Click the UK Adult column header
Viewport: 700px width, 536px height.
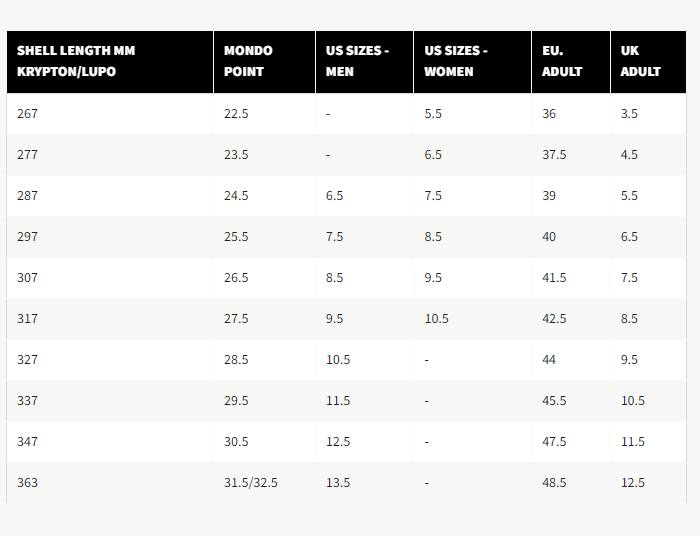click(640, 61)
